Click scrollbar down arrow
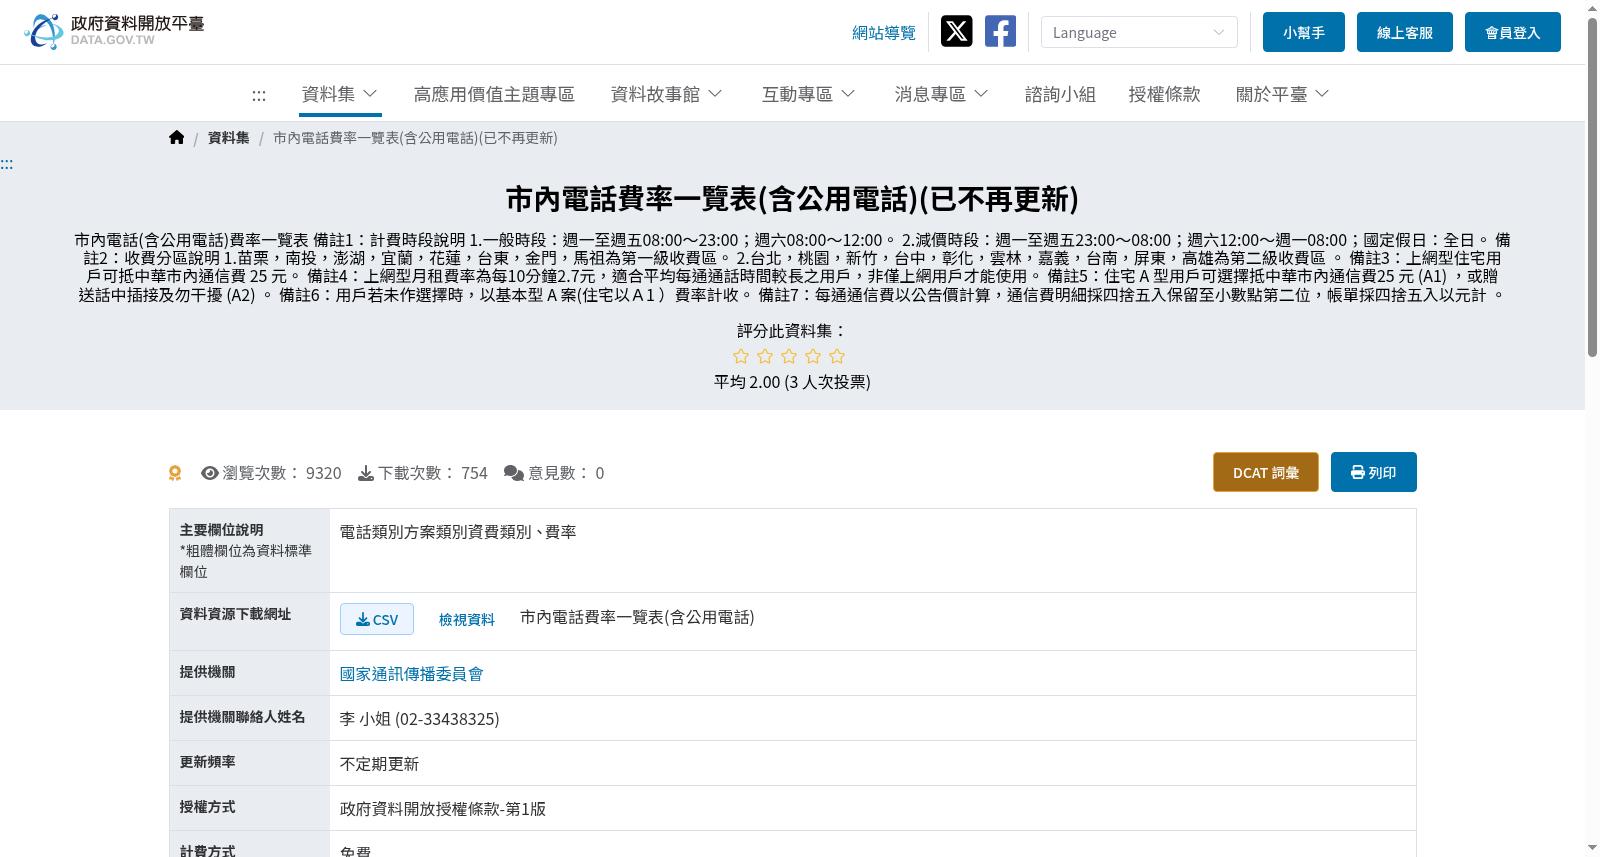 (x=1592, y=848)
